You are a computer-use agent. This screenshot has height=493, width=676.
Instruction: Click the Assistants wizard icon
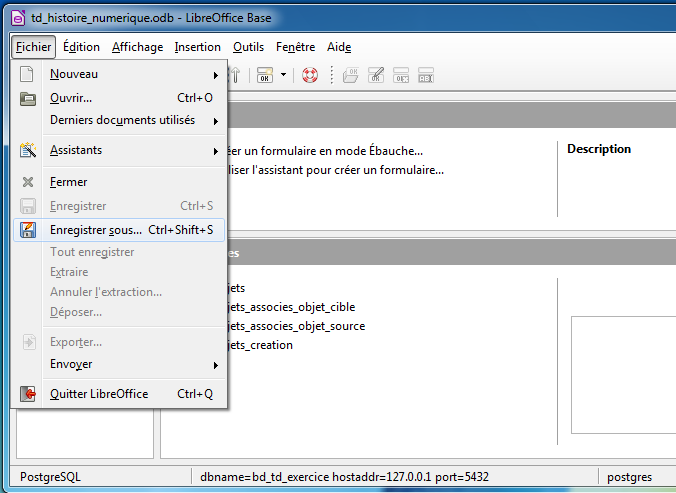click(x=28, y=150)
